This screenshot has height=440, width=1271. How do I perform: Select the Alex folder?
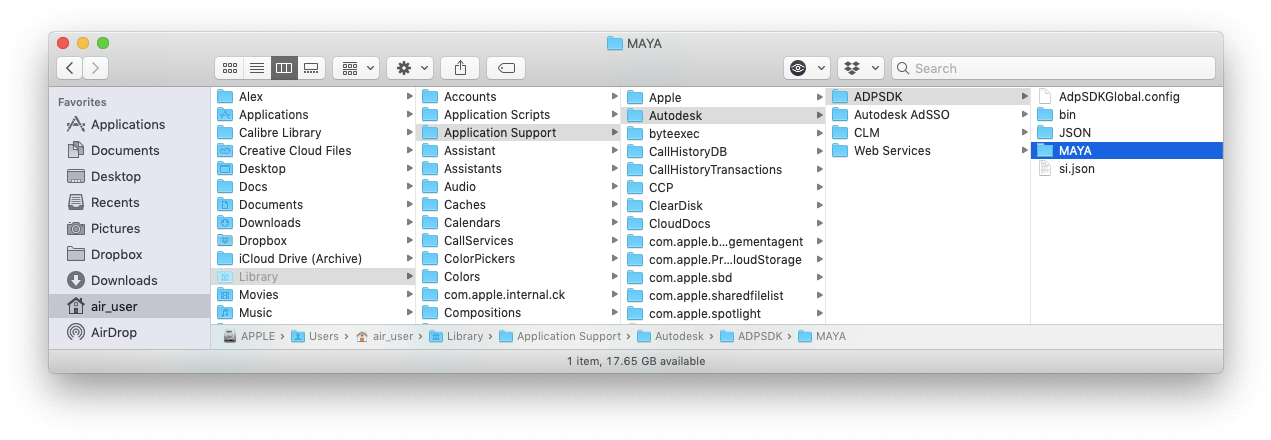(x=313, y=97)
